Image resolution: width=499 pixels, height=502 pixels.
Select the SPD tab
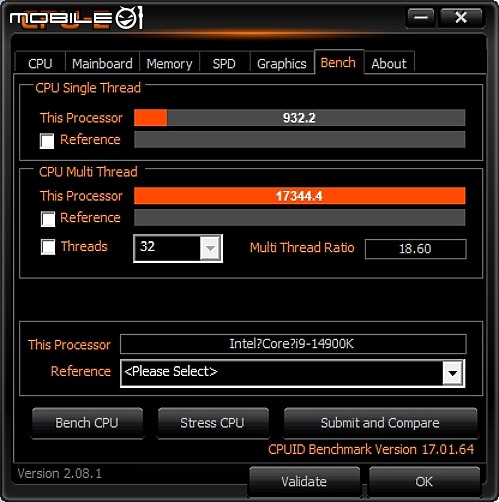click(x=224, y=63)
